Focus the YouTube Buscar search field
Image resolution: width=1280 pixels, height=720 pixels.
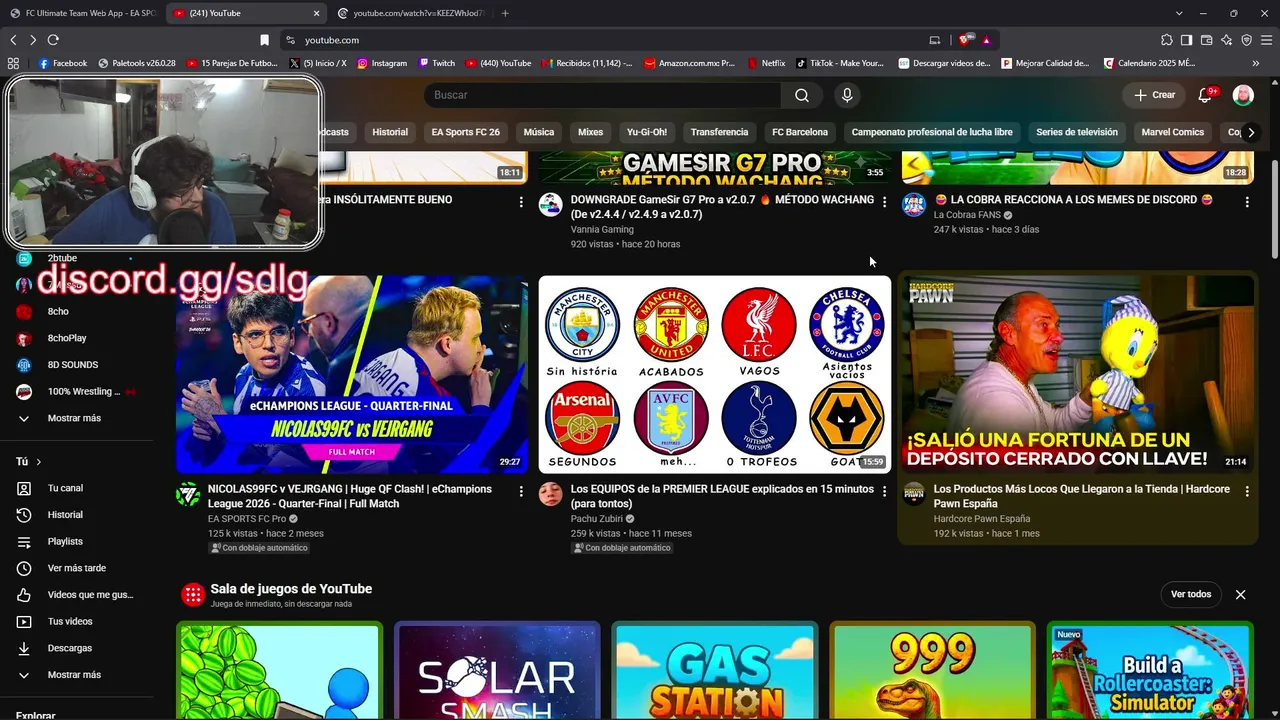603,95
